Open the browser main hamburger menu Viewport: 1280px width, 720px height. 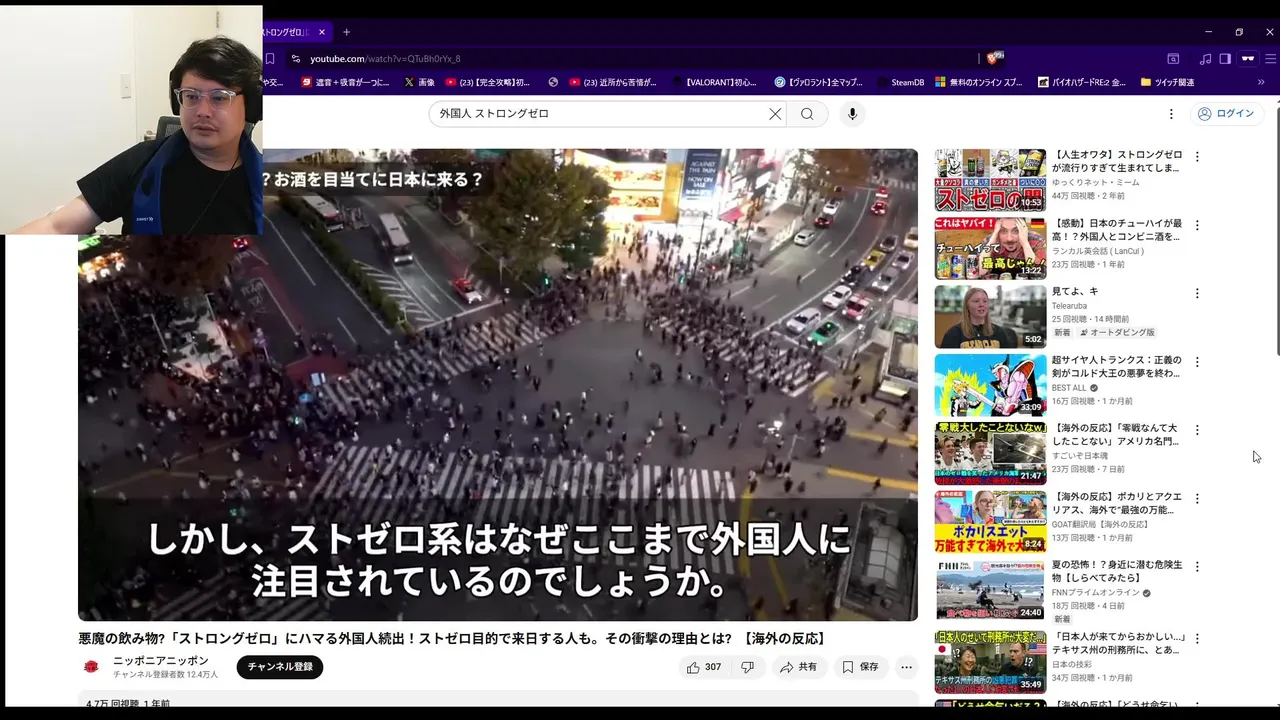(1270, 59)
